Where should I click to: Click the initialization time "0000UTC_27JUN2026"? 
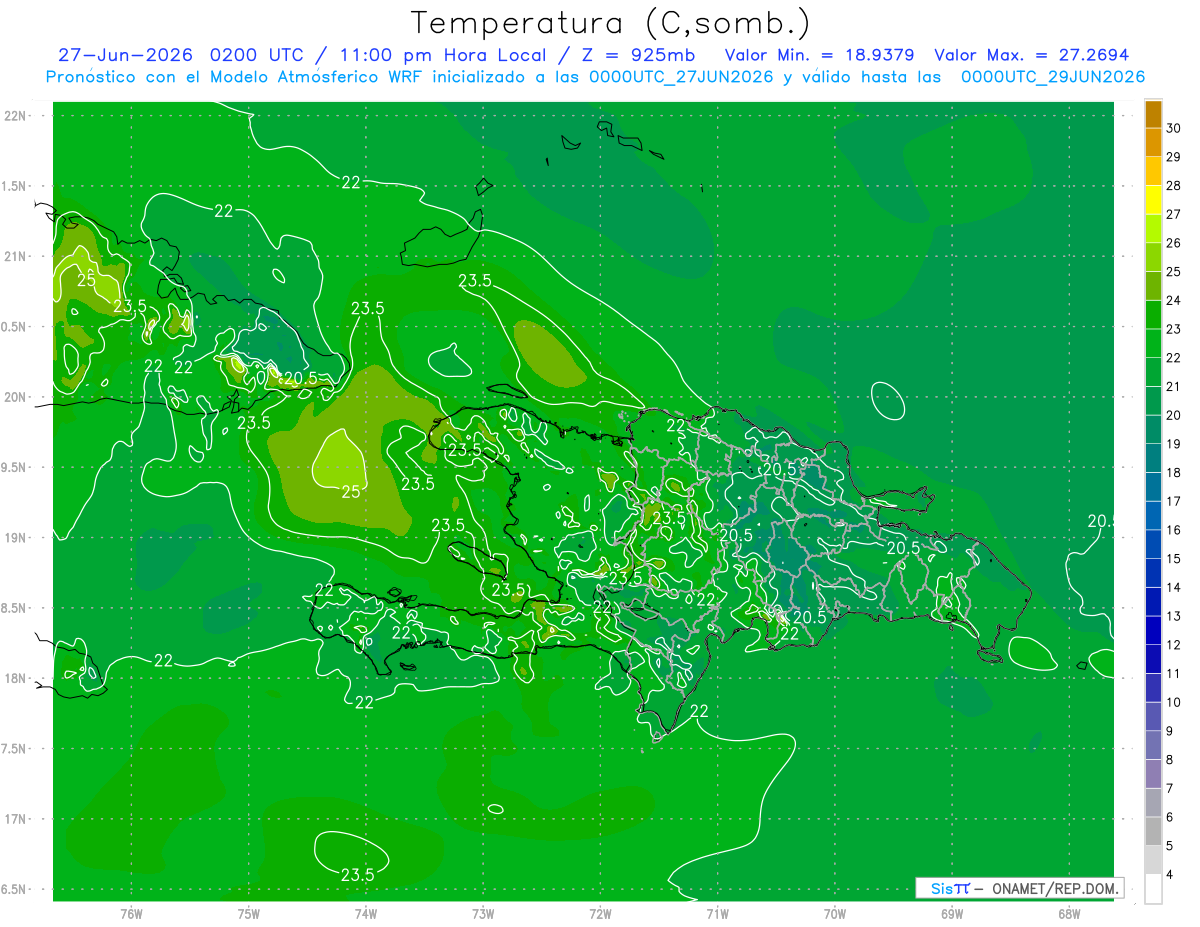pos(682,77)
